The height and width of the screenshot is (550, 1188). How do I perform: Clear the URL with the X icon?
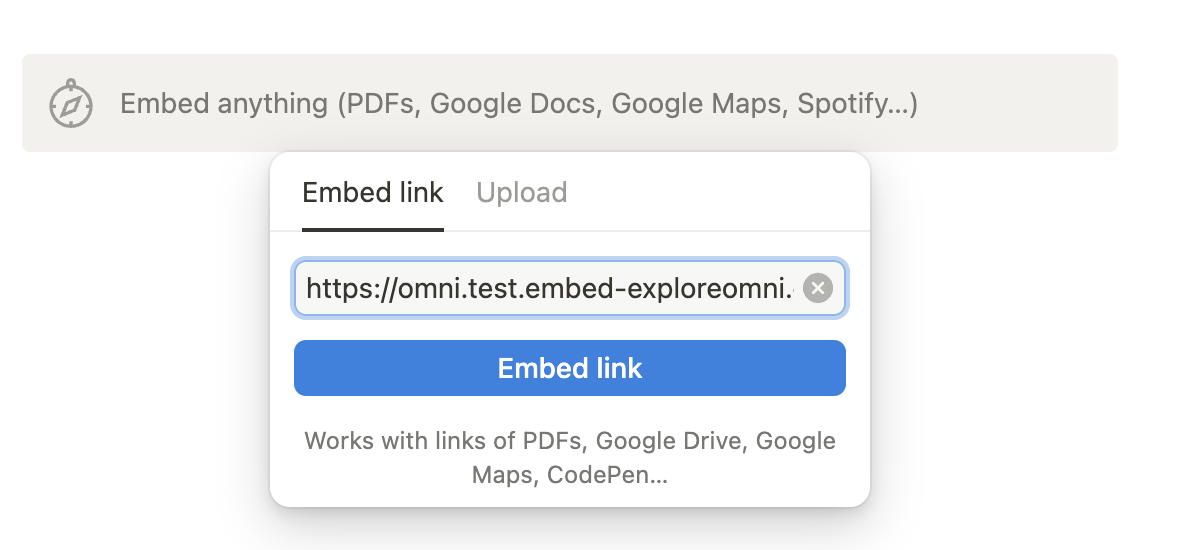coord(818,289)
